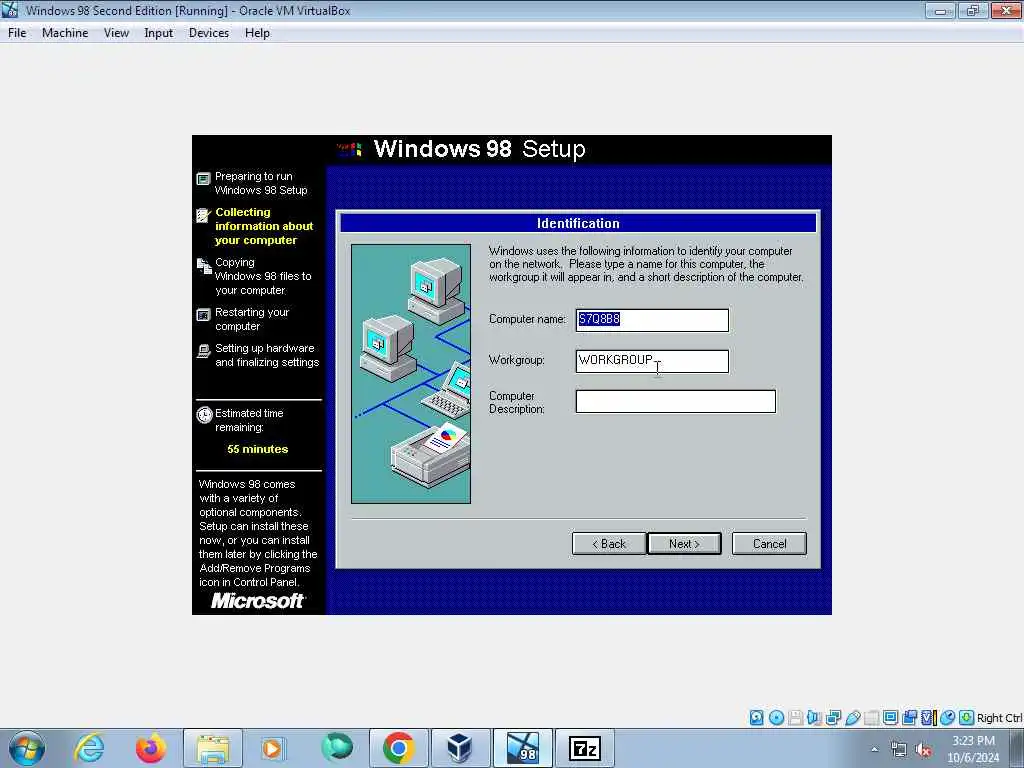Screen dimensions: 1024x768
Task: Minimize the VirtualBox window
Action: (940, 10)
